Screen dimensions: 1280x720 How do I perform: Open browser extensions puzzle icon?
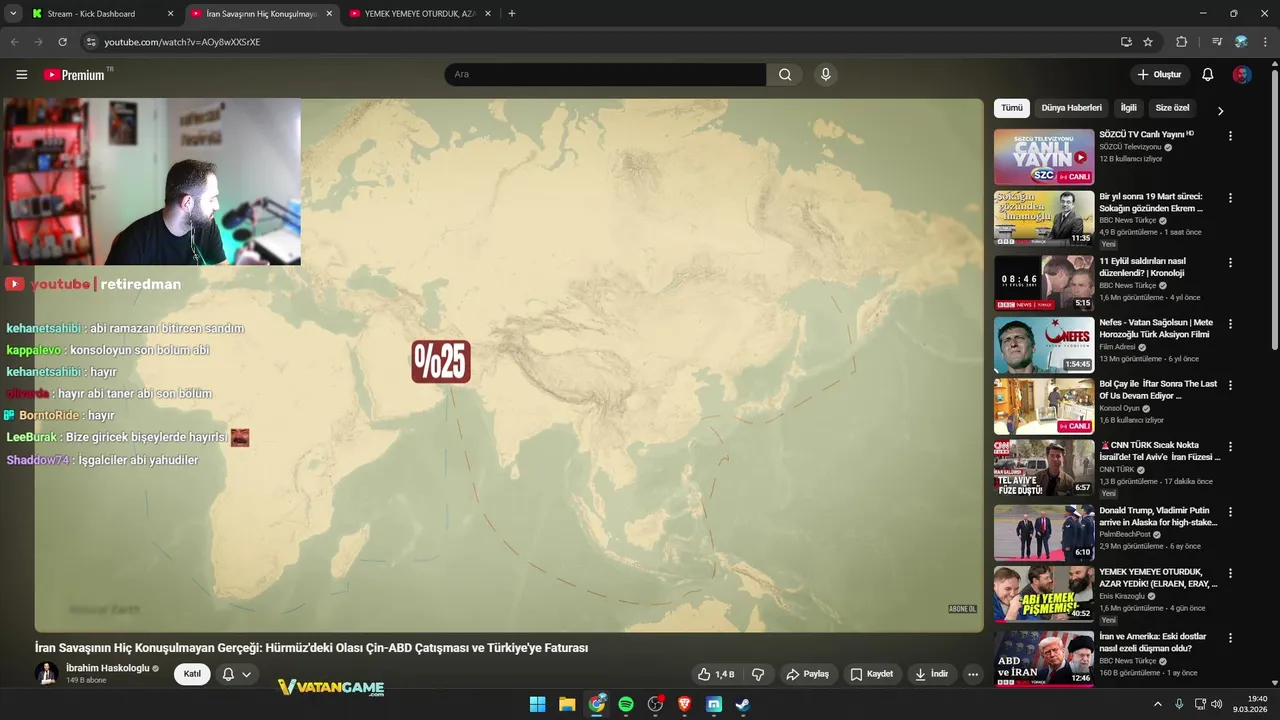point(1181,42)
